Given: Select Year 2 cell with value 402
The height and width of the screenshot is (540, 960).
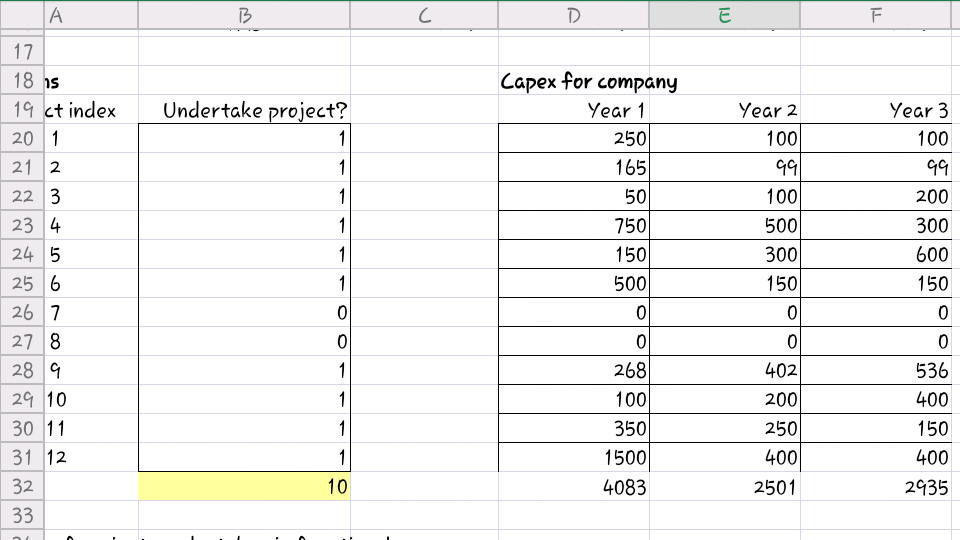Looking at the screenshot, I should click(x=724, y=370).
